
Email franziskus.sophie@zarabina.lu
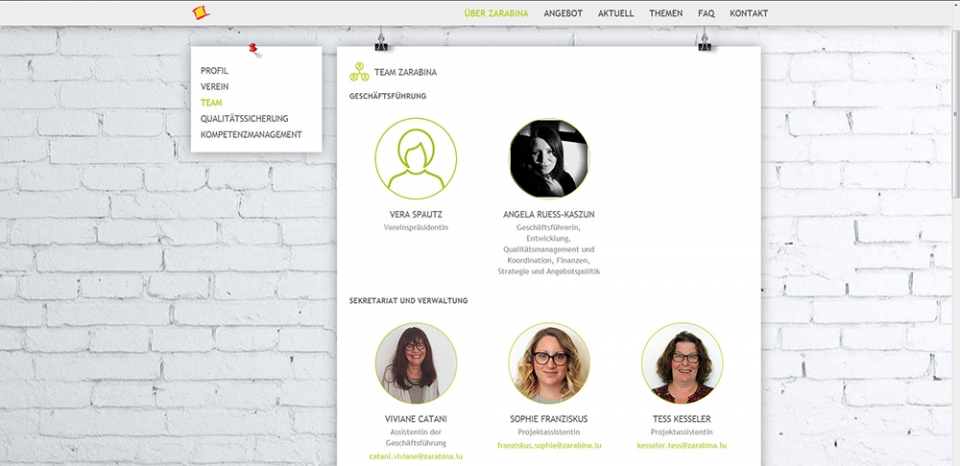tap(549, 446)
